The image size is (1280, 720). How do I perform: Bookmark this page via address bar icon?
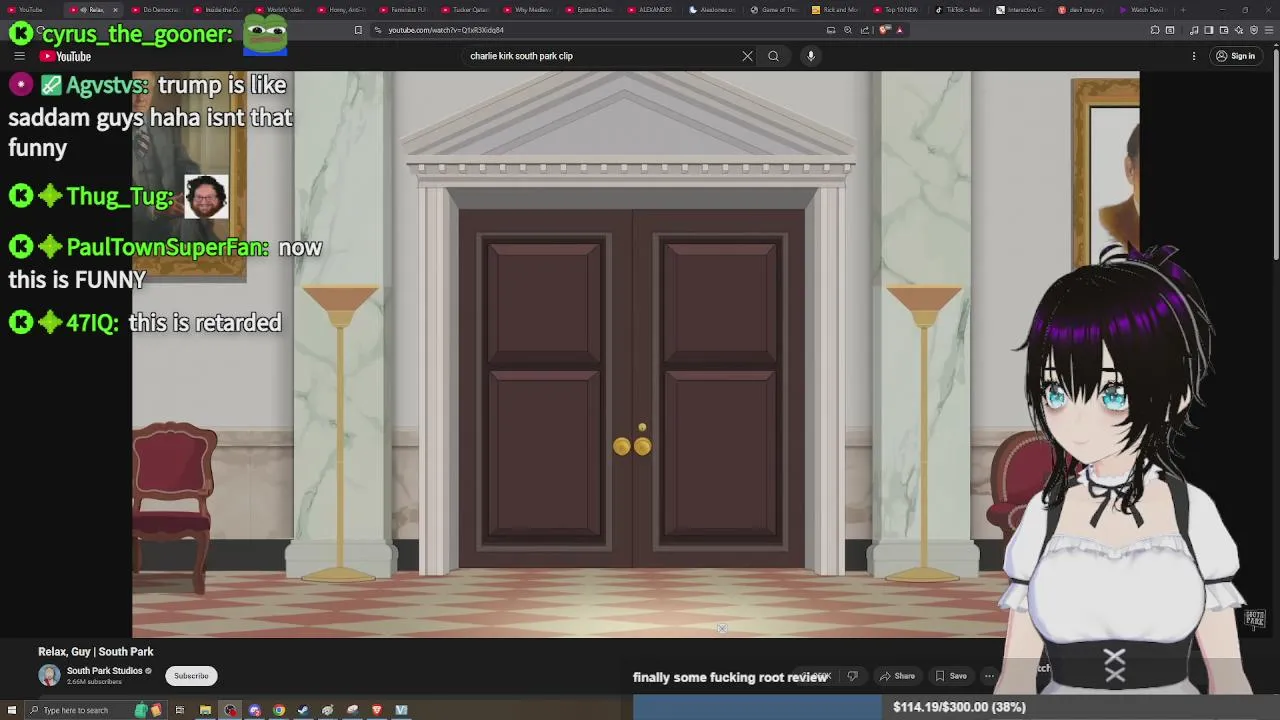(x=358, y=30)
